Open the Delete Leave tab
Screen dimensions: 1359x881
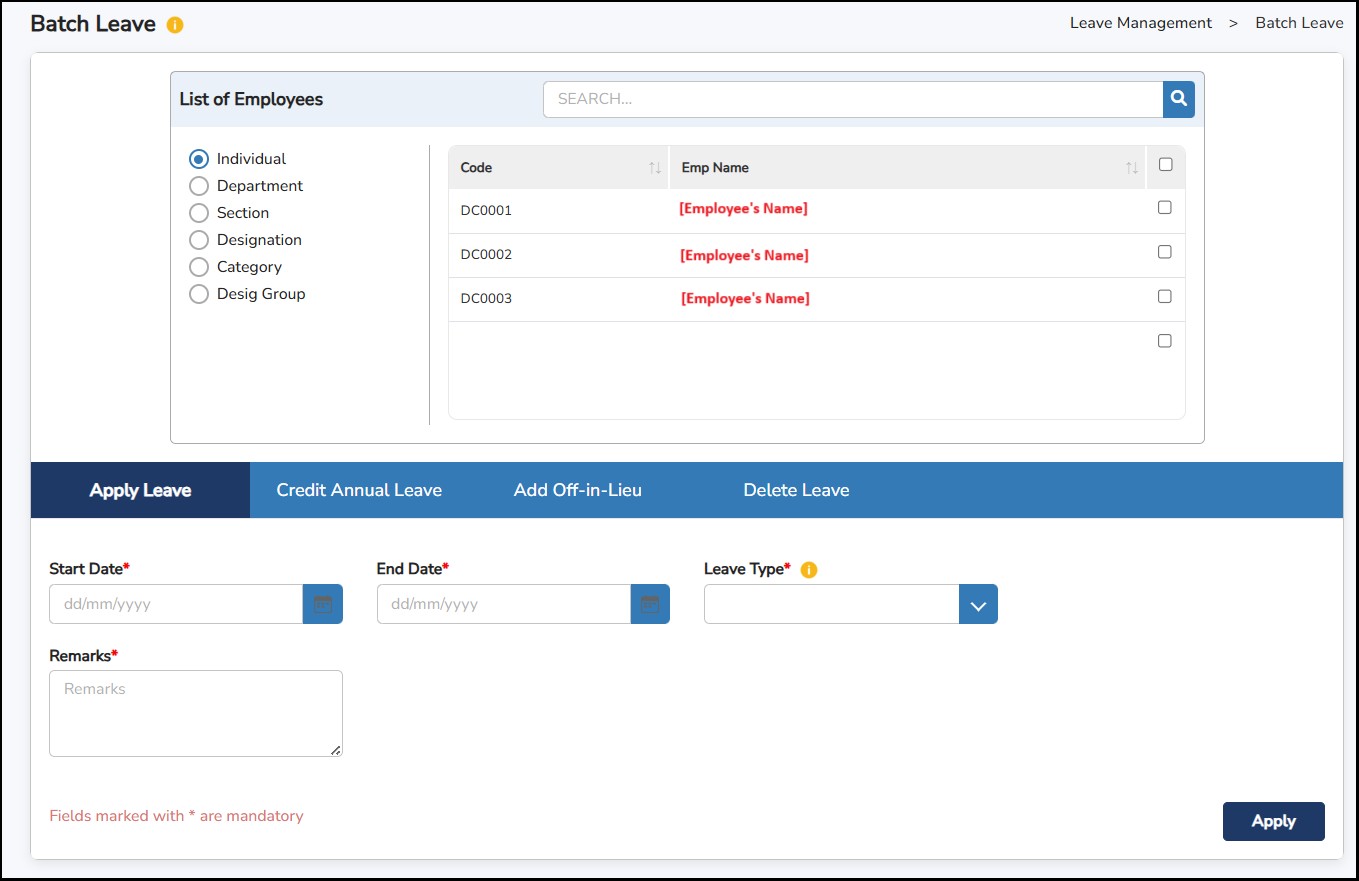click(x=796, y=490)
